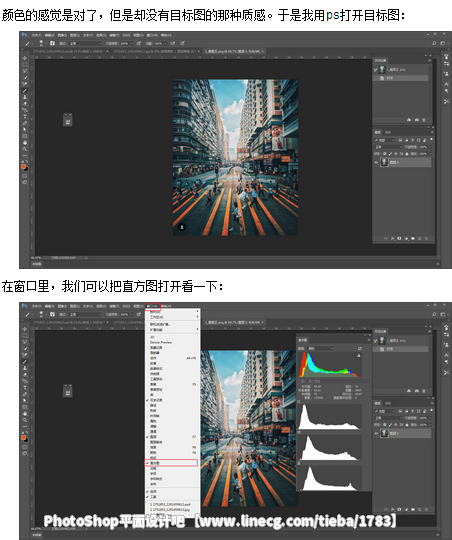This screenshot has width=452, height=540.
Task: Select Rectangular Marquee tool in upper screenshot
Action: point(25,65)
